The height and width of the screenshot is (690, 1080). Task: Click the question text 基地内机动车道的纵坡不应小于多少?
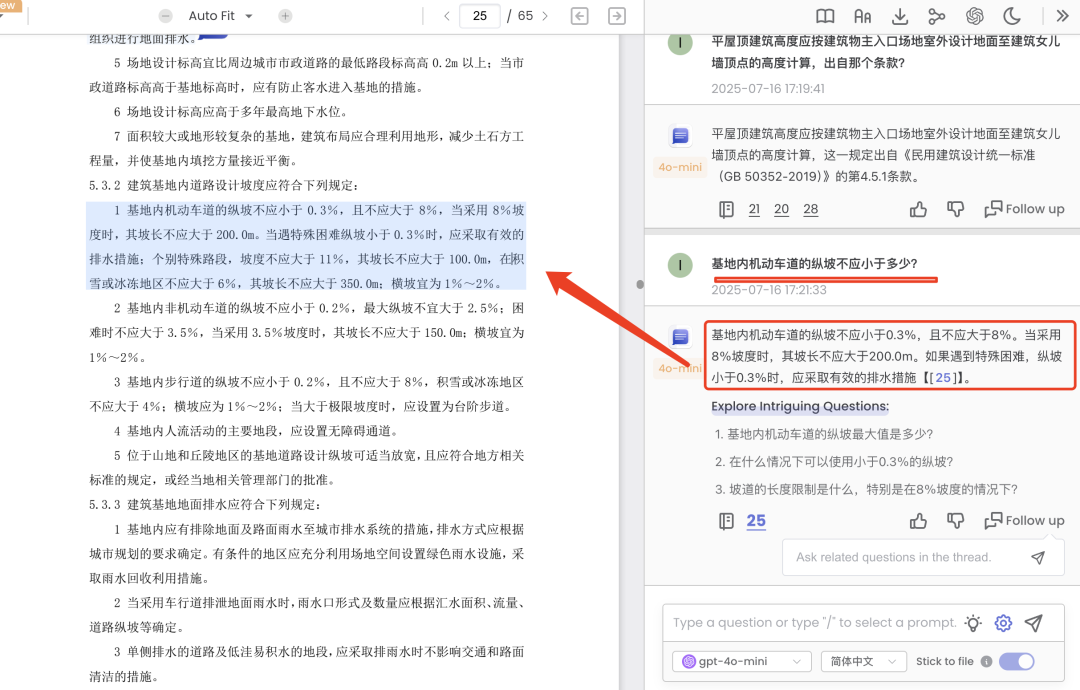814,264
